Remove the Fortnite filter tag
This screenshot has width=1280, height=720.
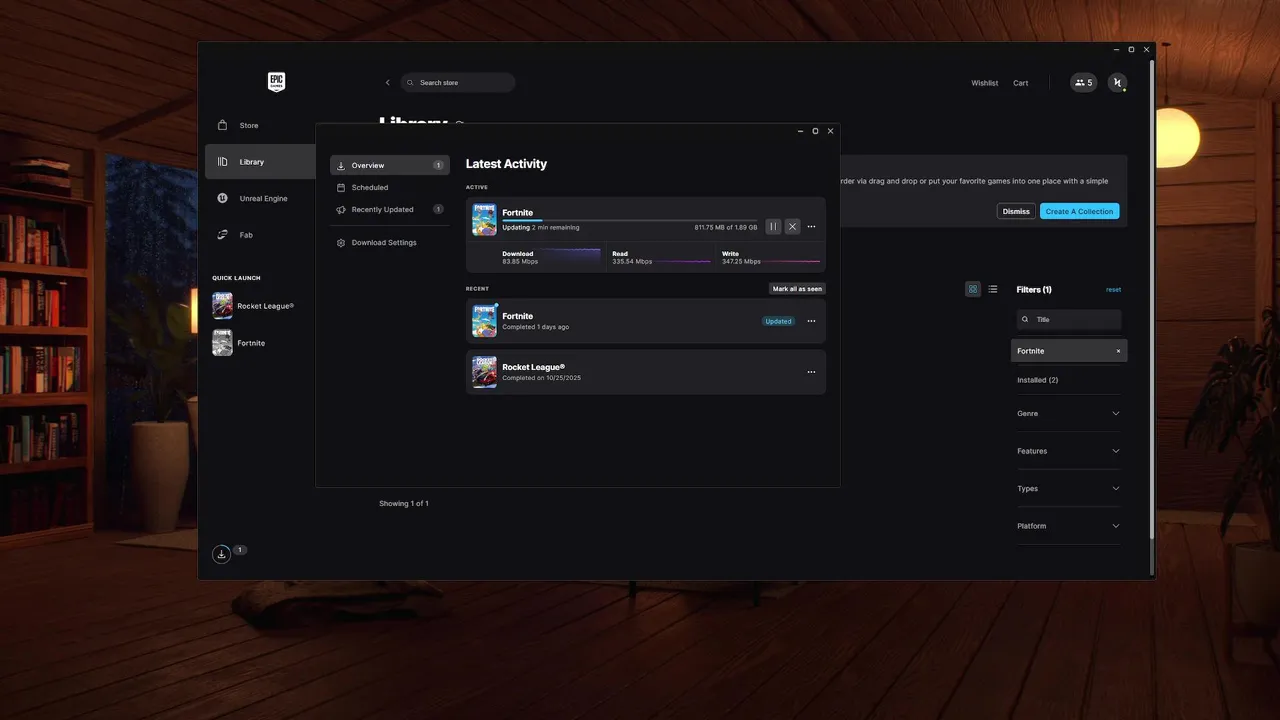pyautogui.click(x=1118, y=351)
